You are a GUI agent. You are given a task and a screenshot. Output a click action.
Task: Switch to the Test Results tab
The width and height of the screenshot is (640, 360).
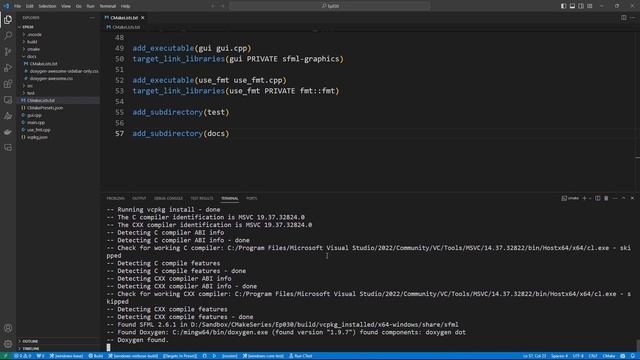click(x=202, y=198)
